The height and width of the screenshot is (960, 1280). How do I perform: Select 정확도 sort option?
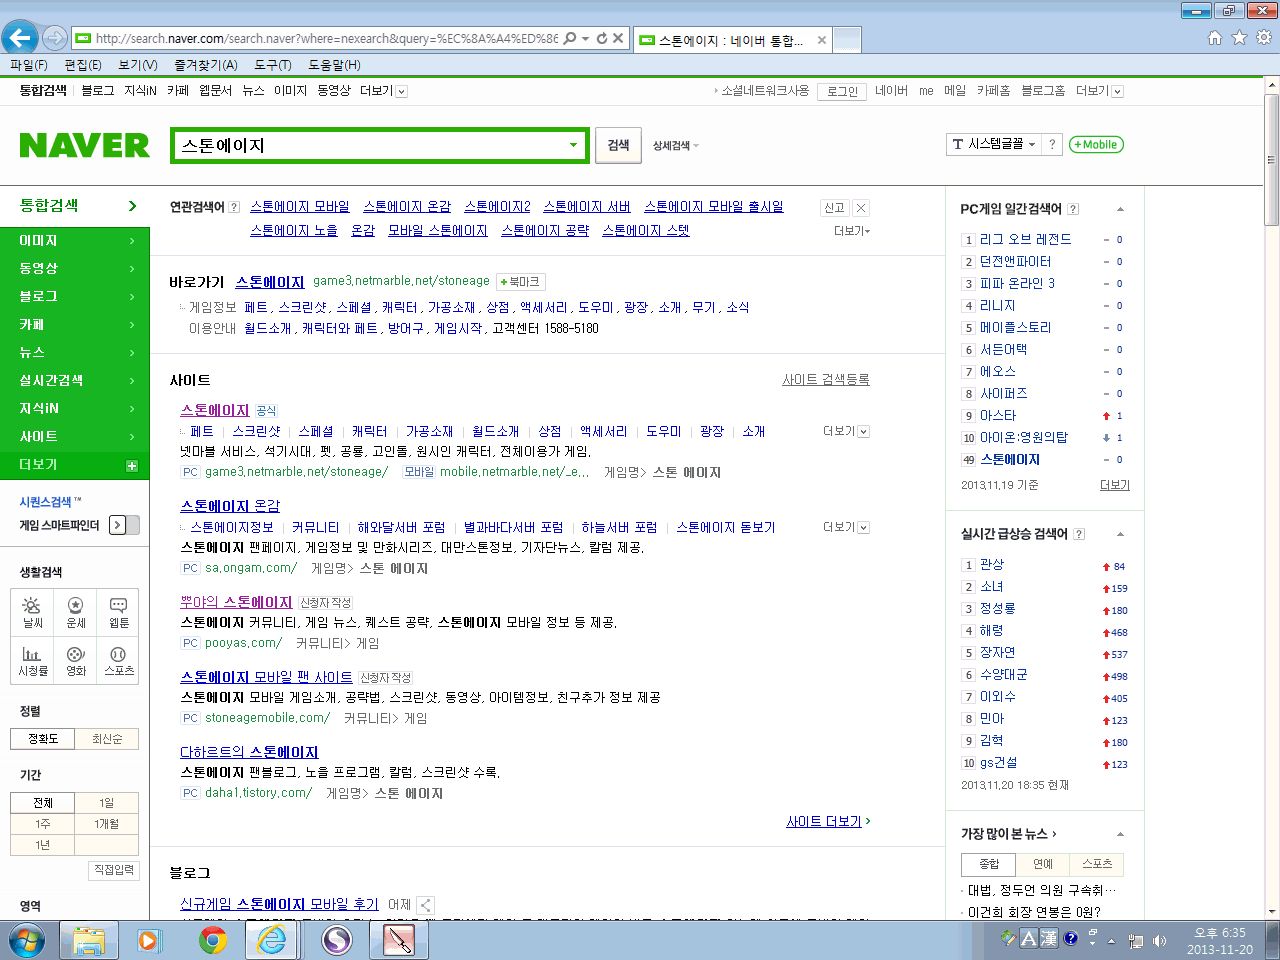(43, 739)
